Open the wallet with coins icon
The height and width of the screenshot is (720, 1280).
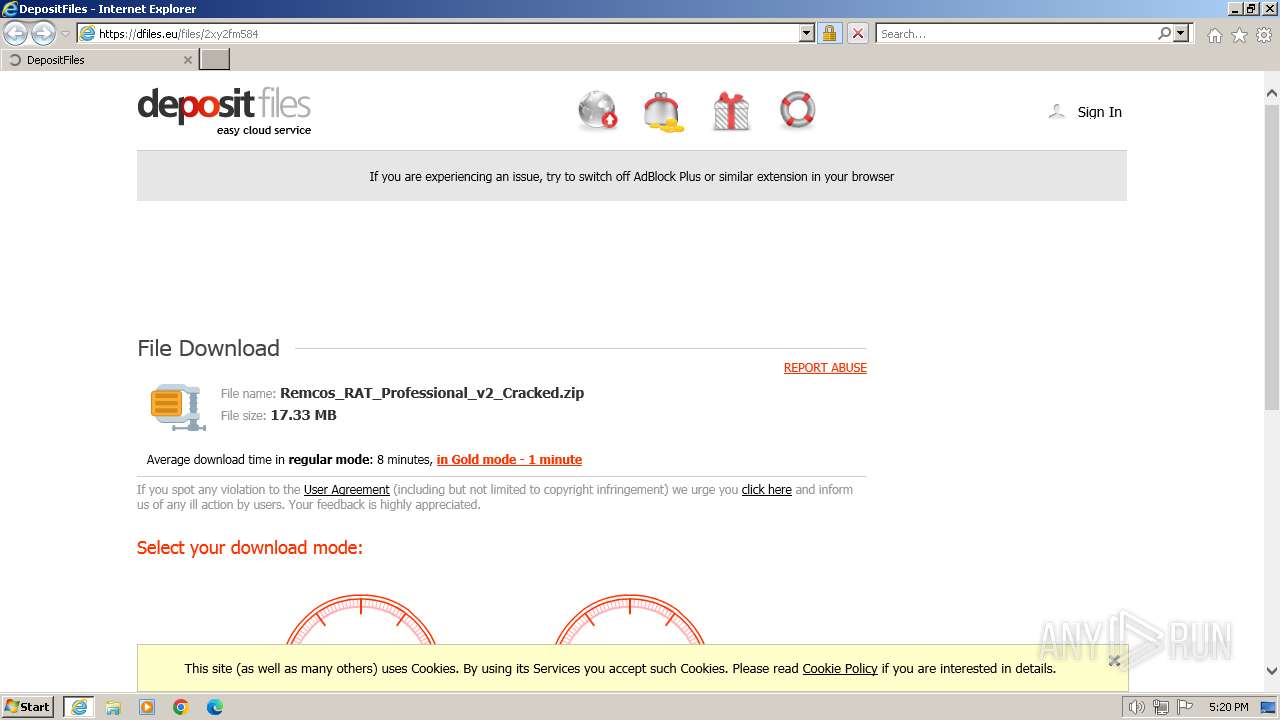point(664,112)
